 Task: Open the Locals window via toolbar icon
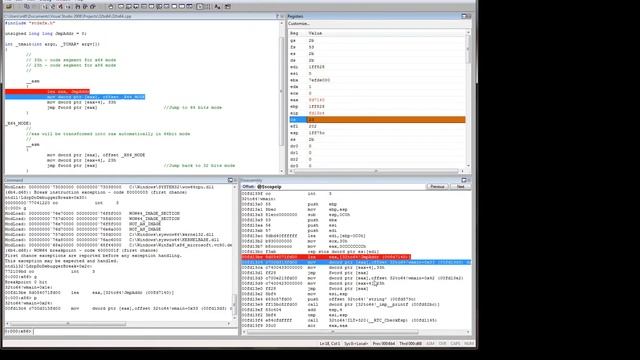click(x=136, y=7)
